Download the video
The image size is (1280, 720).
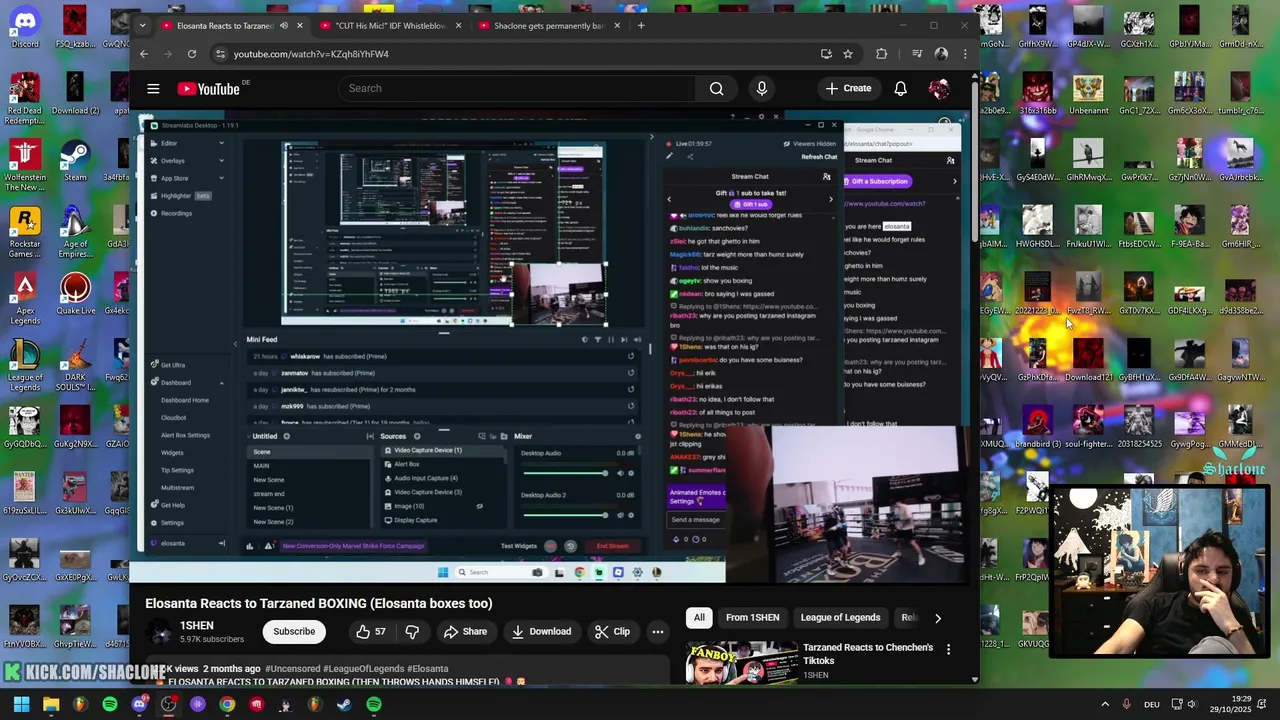coord(541,632)
